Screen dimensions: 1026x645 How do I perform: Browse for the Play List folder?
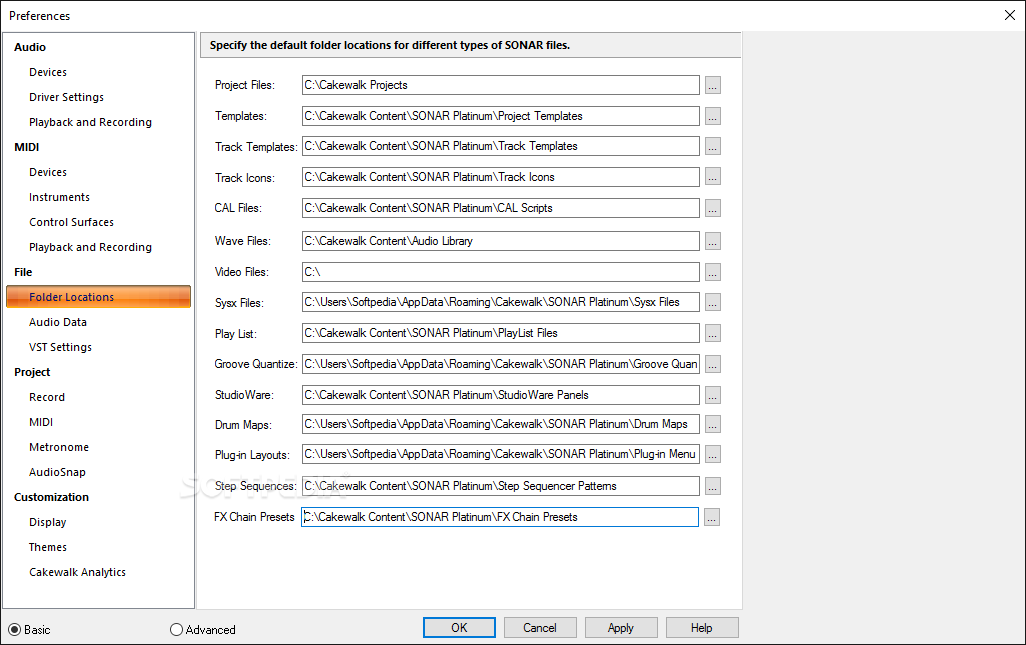tap(713, 333)
